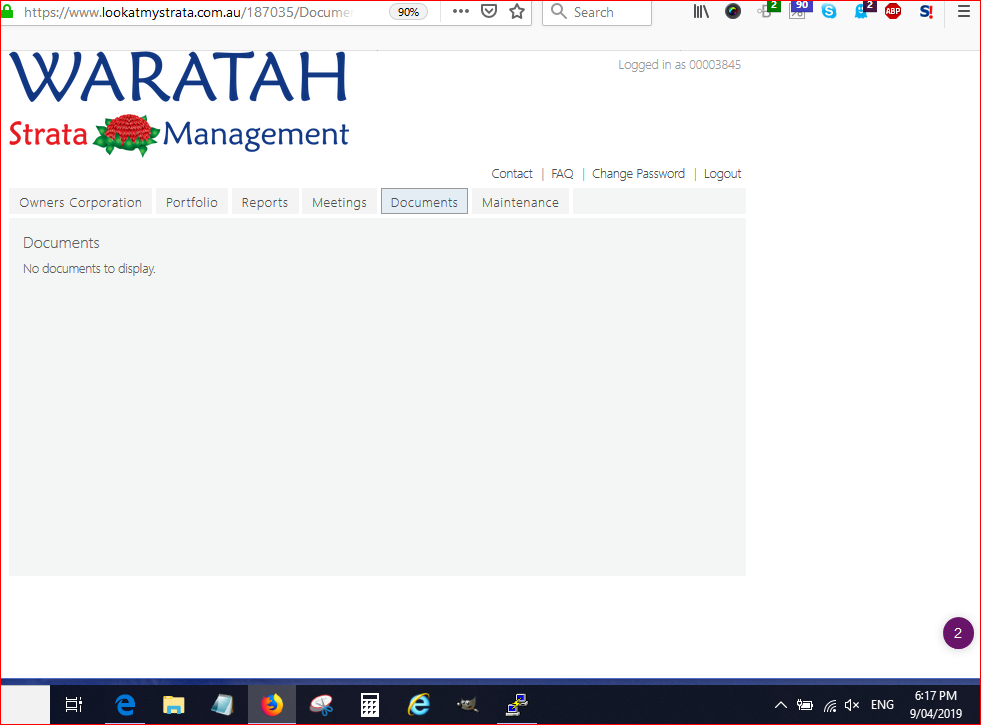This screenshot has width=981, height=725.
Task: Bookmark this page with the star icon
Action: point(517,11)
